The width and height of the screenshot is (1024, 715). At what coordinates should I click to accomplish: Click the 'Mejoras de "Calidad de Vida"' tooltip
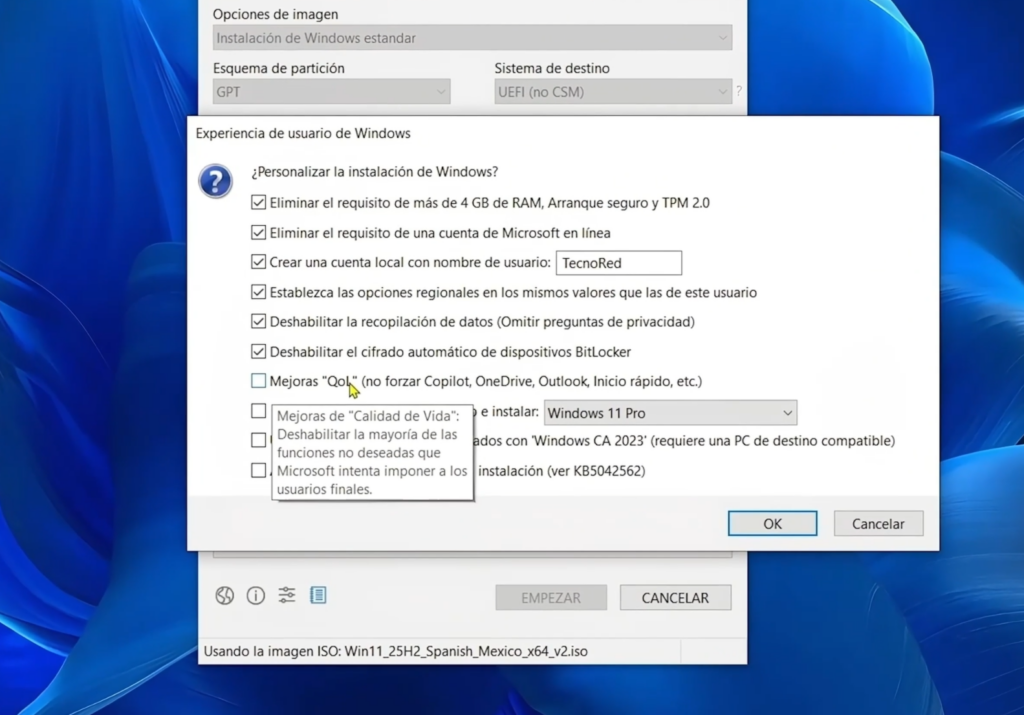(373, 453)
